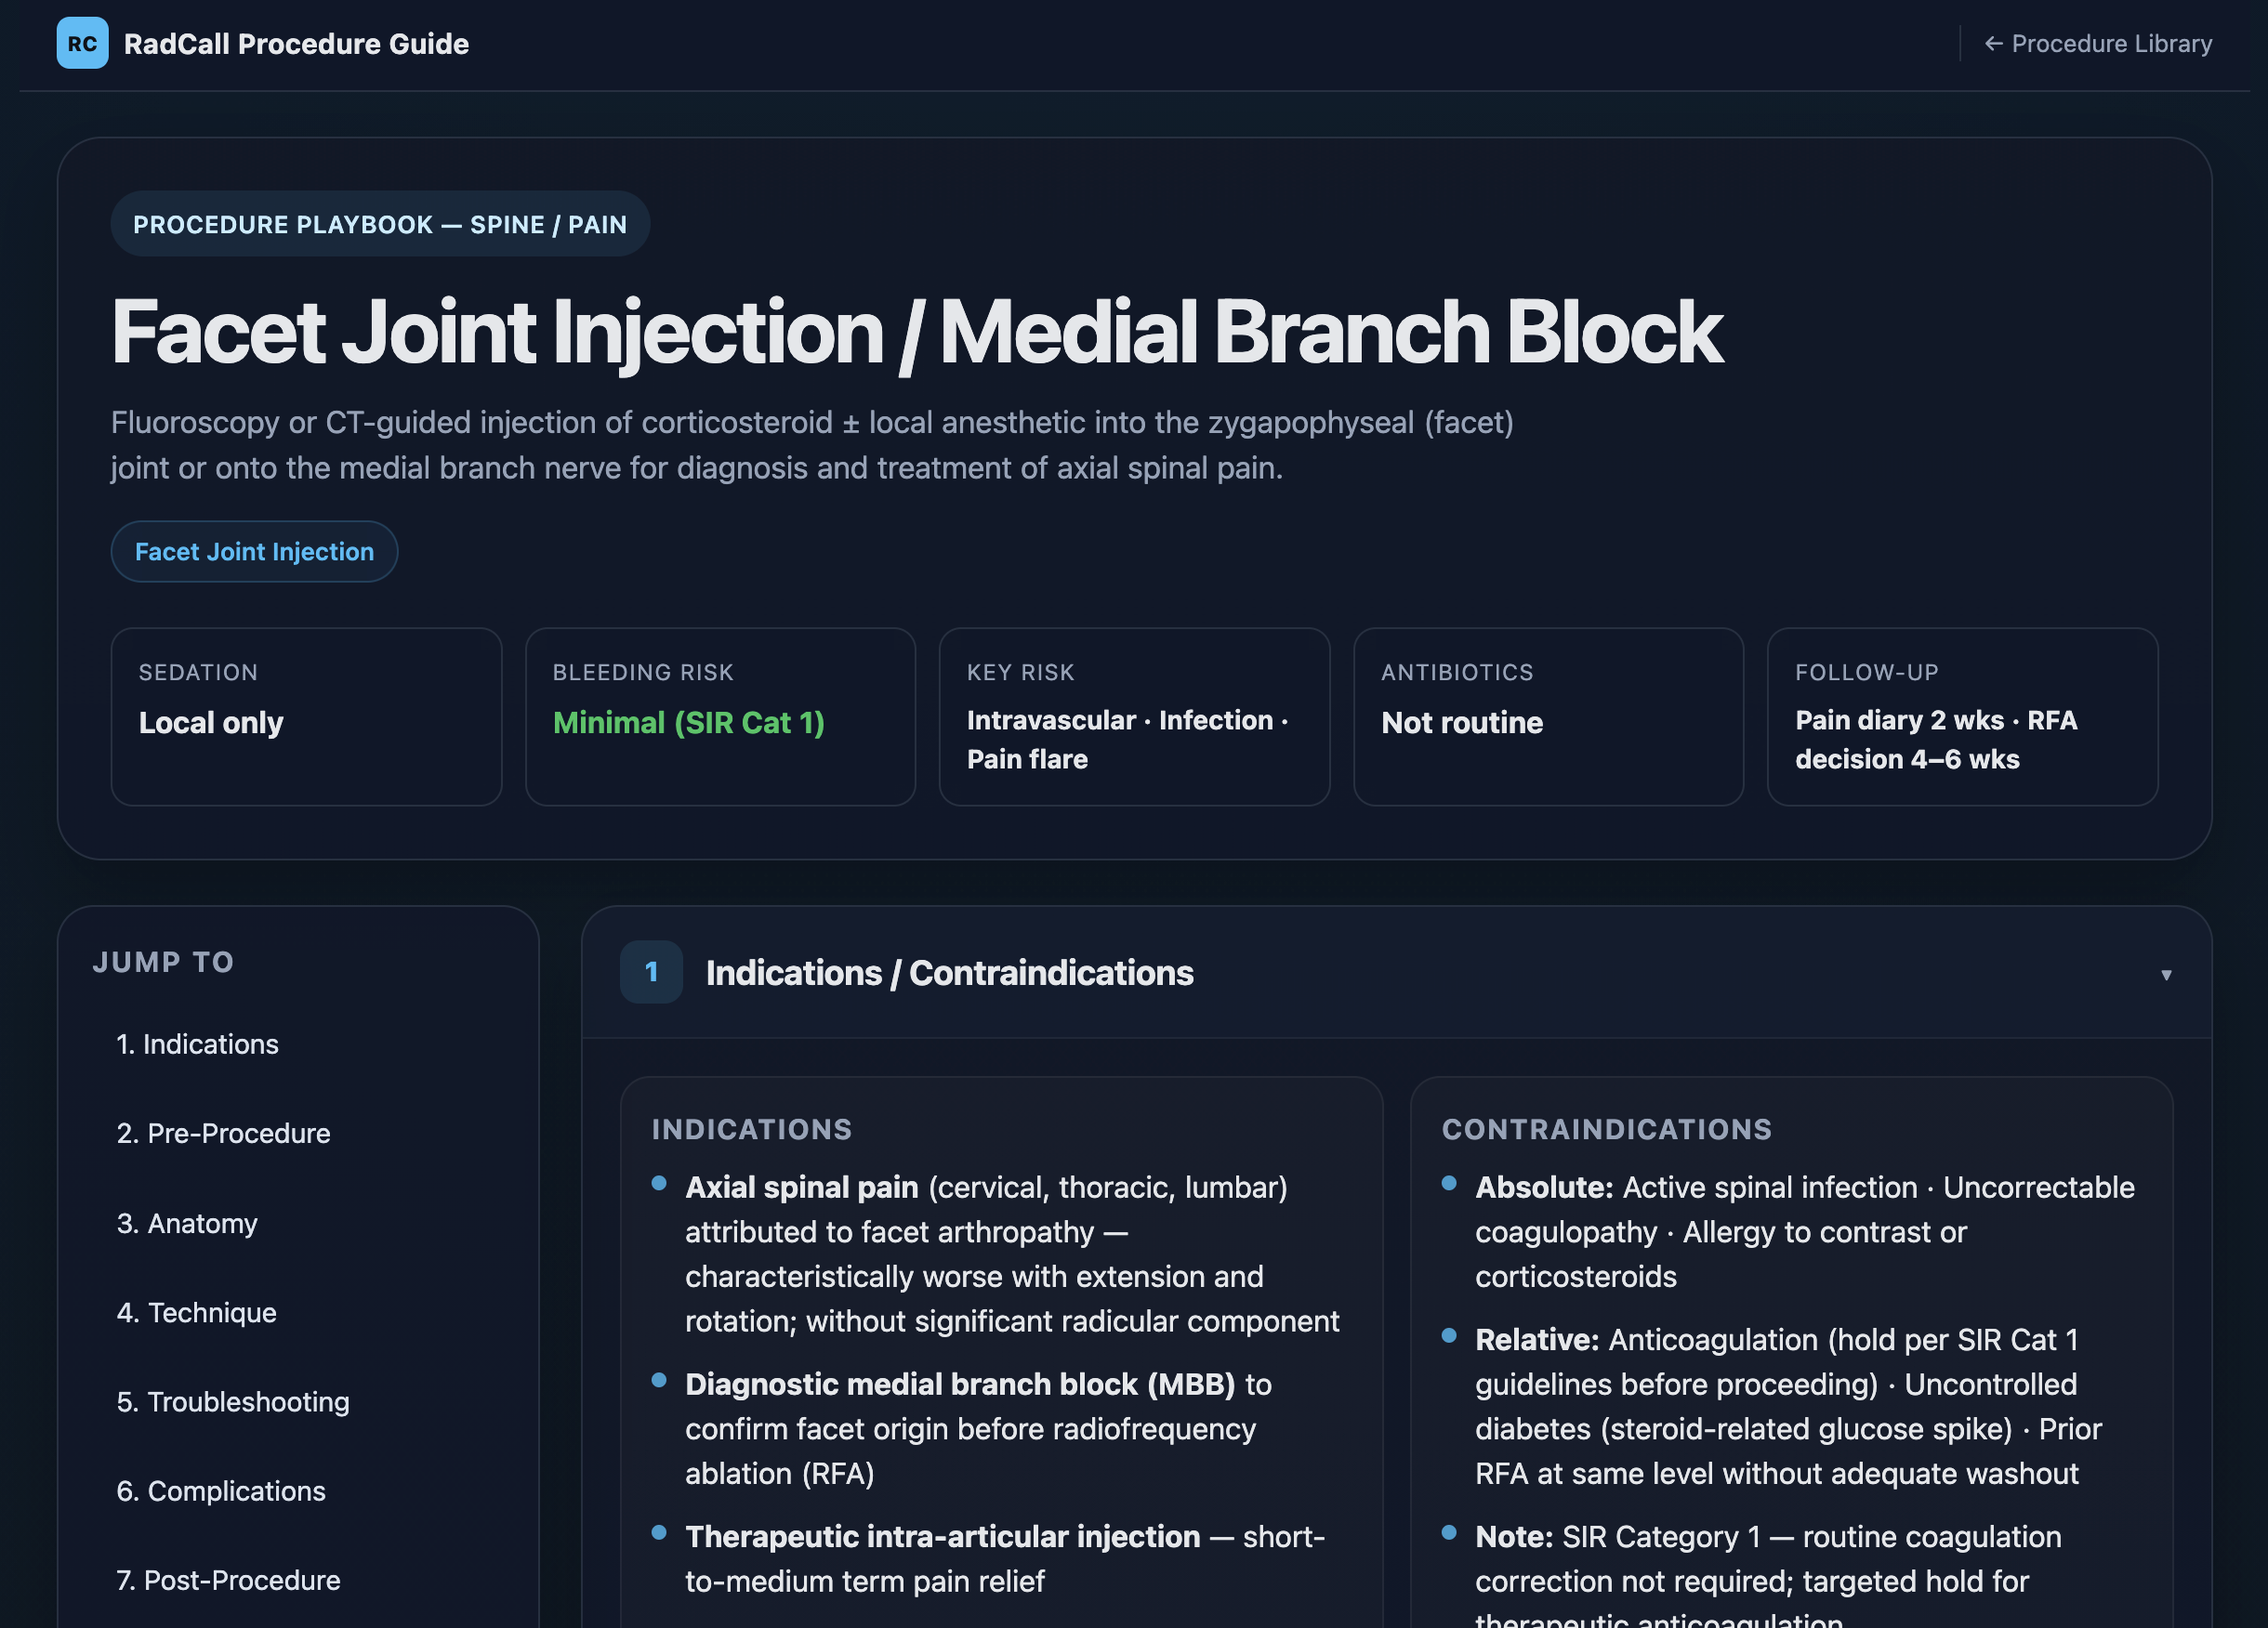Click the Antibiotics Not routine card
Screen dimensions: 2268x1628
click(x=1548, y=716)
